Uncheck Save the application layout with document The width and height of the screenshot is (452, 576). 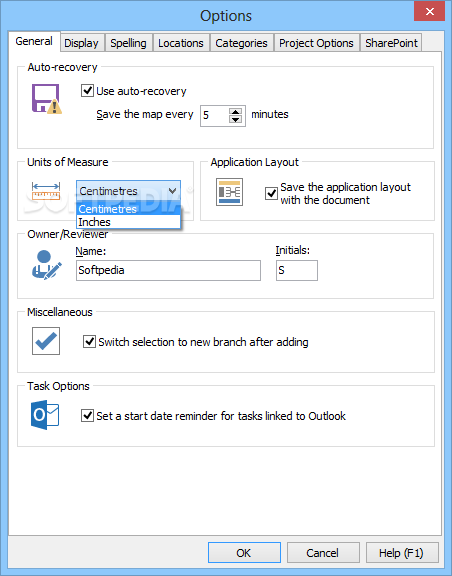(x=271, y=193)
